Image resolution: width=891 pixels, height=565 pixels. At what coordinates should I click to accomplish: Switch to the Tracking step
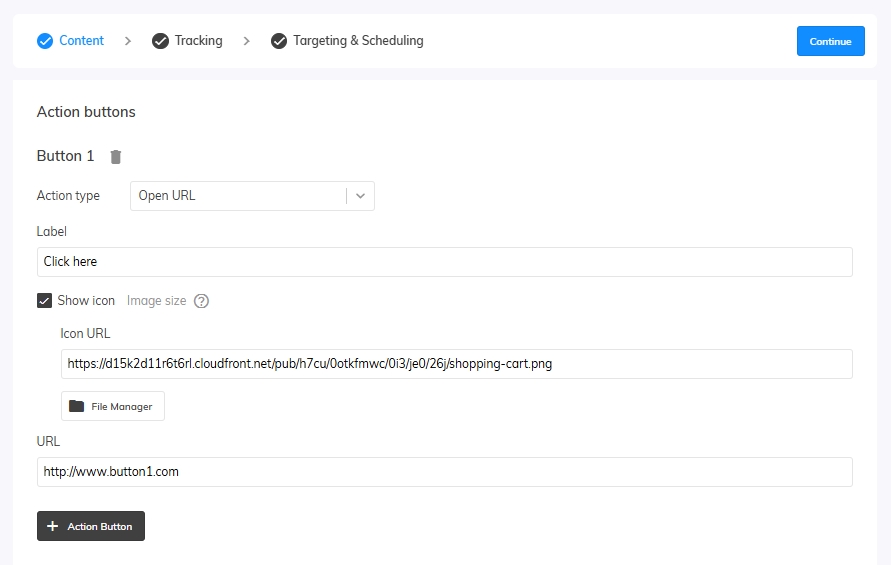click(198, 41)
